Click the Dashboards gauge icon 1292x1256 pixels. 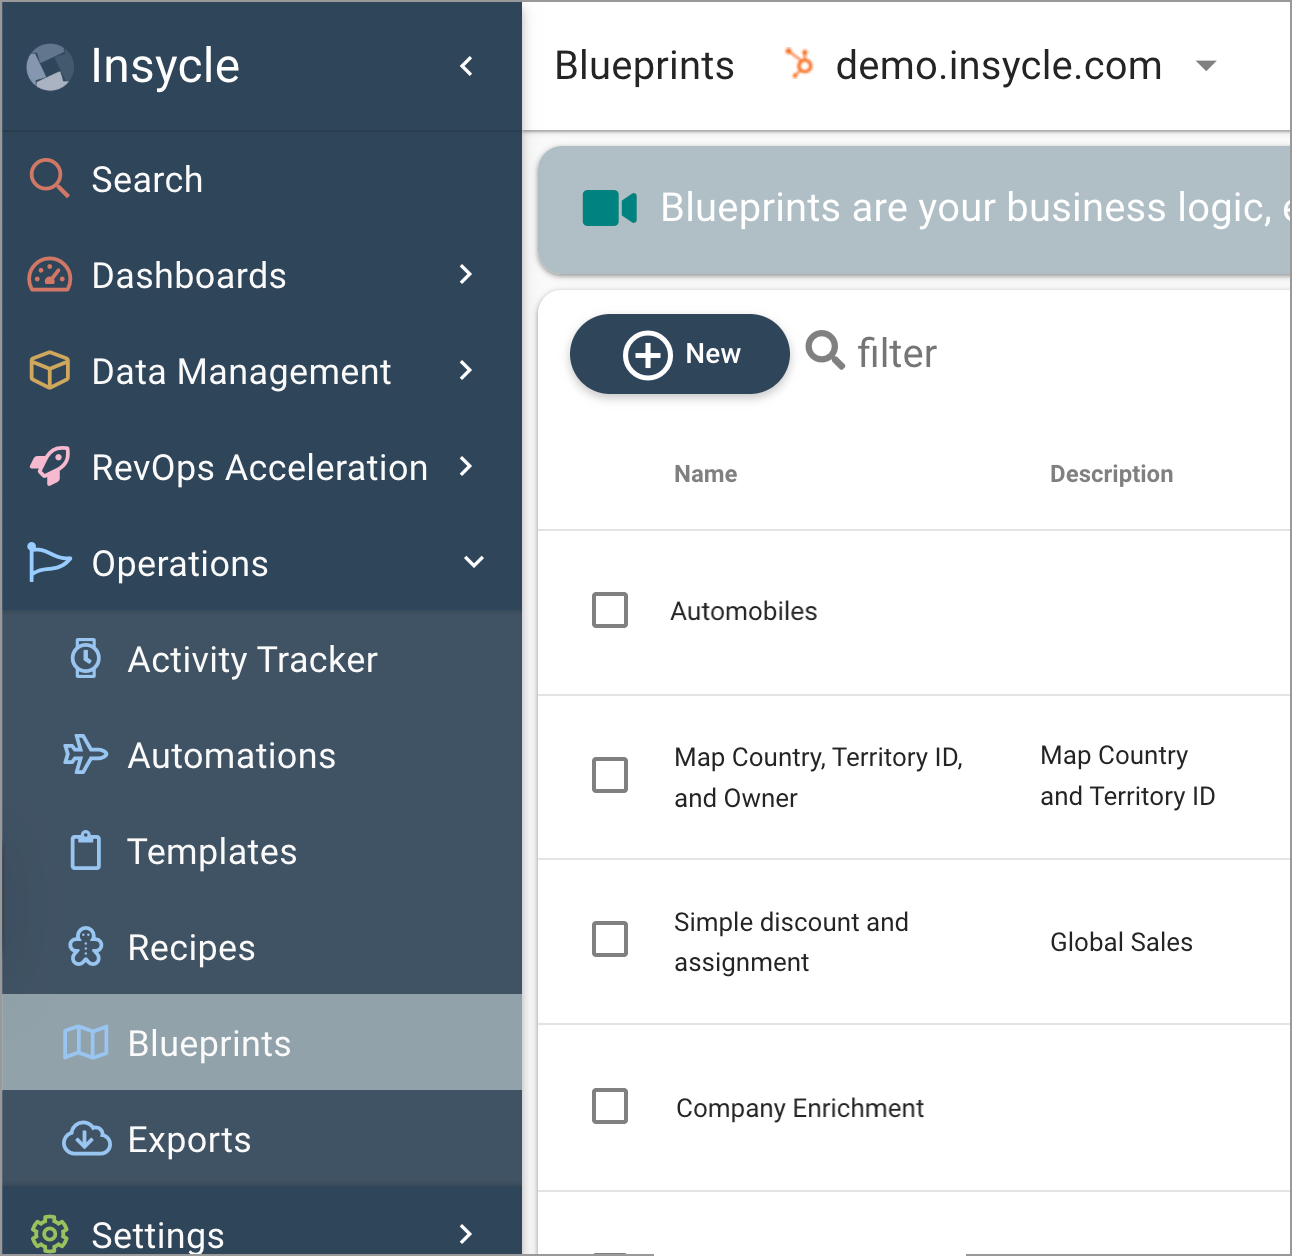49,275
